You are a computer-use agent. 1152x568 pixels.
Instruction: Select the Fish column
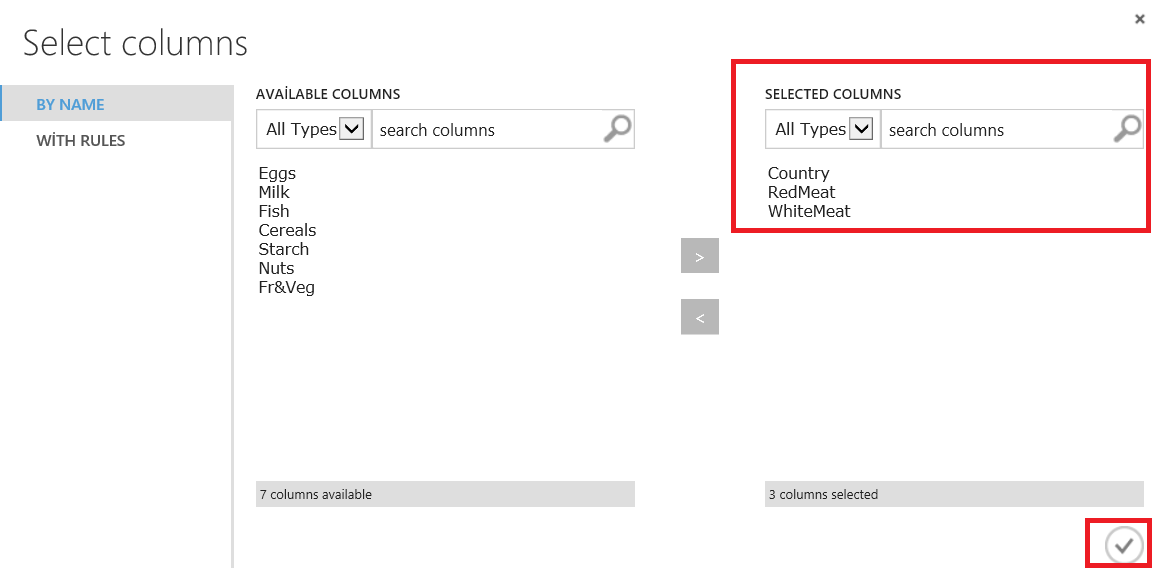[274, 211]
